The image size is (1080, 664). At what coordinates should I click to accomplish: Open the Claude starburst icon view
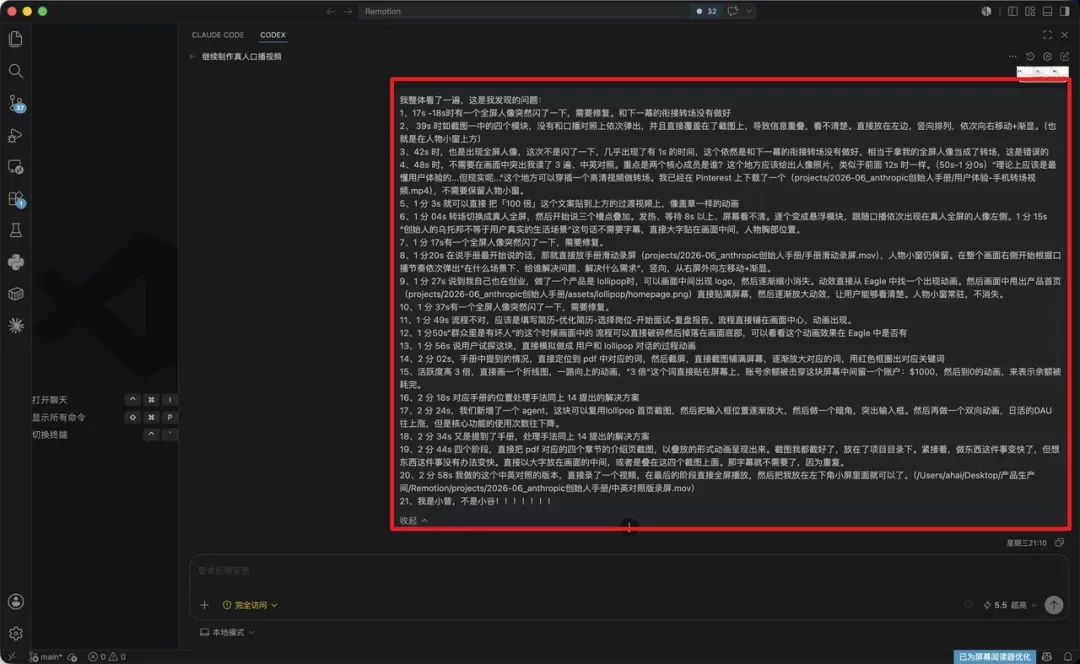pyautogui.click(x=15, y=325)
